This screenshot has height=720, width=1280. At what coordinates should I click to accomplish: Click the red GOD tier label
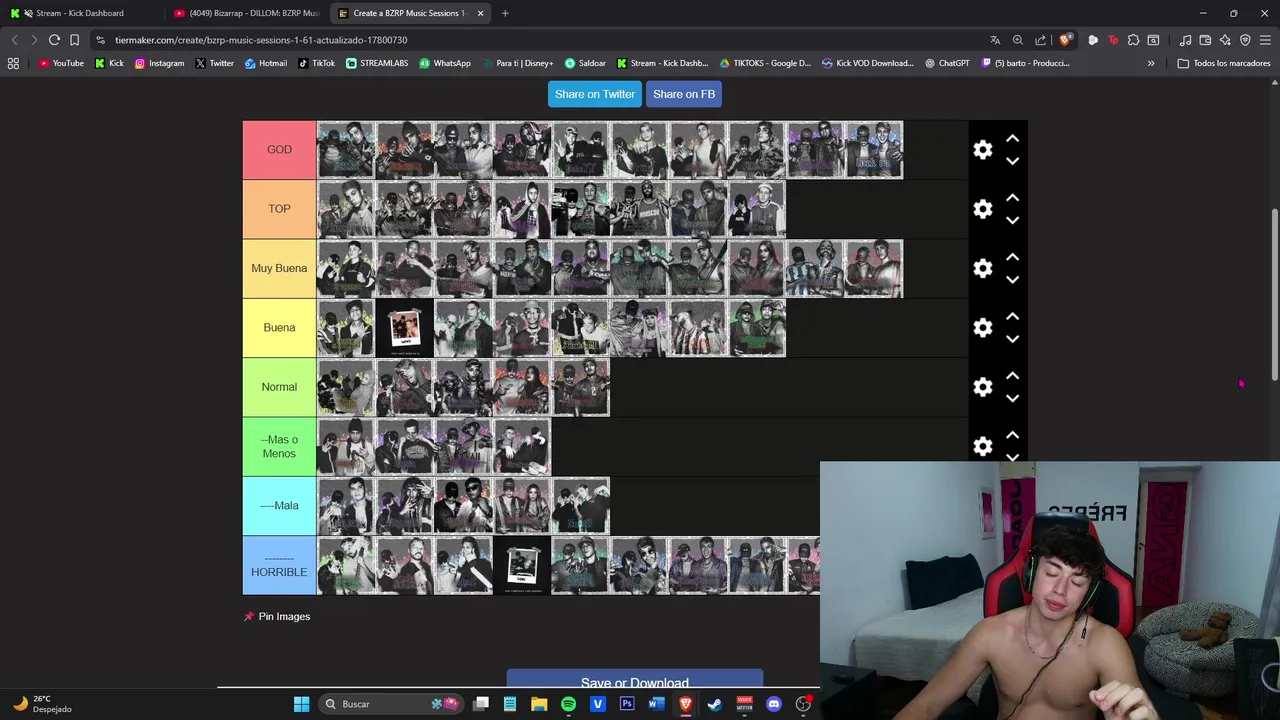point(279,150)
